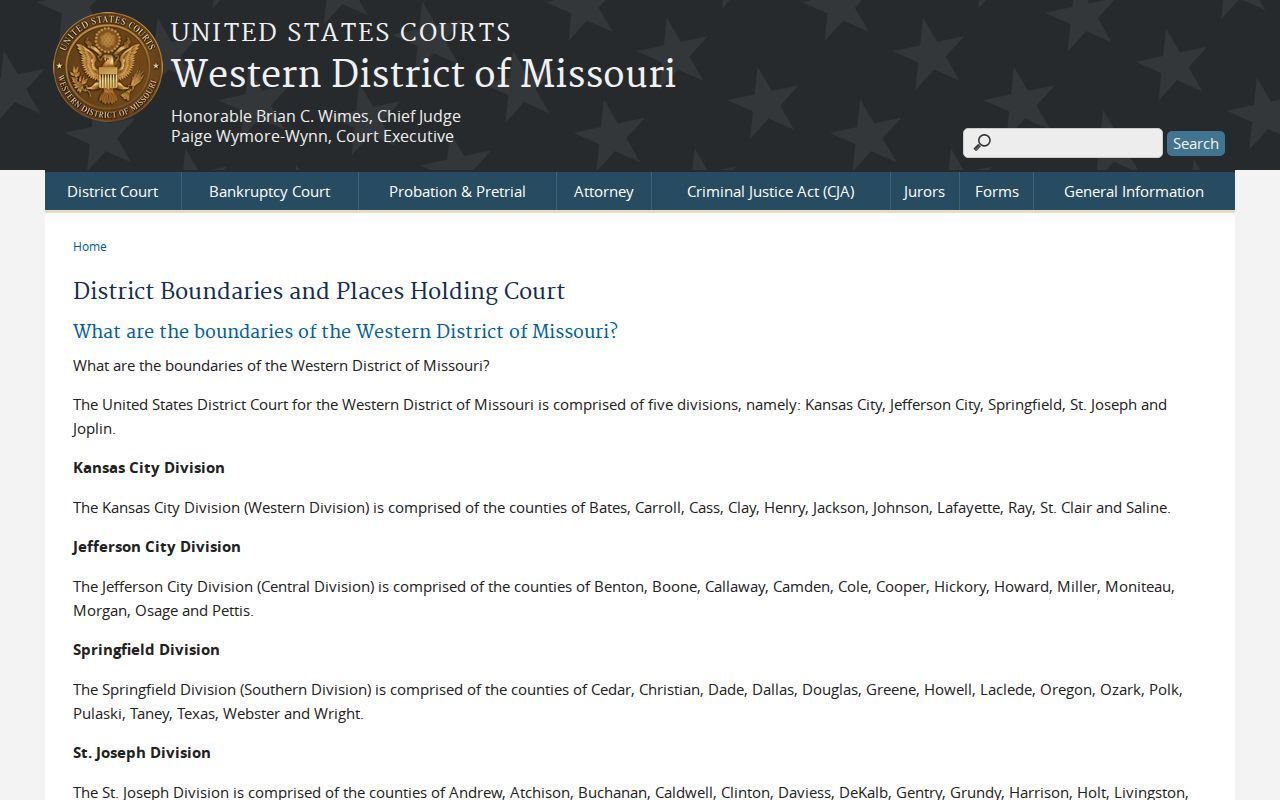
Task: Click the UNITED STATES COURTS header text
Action: [x=341, y=32]
